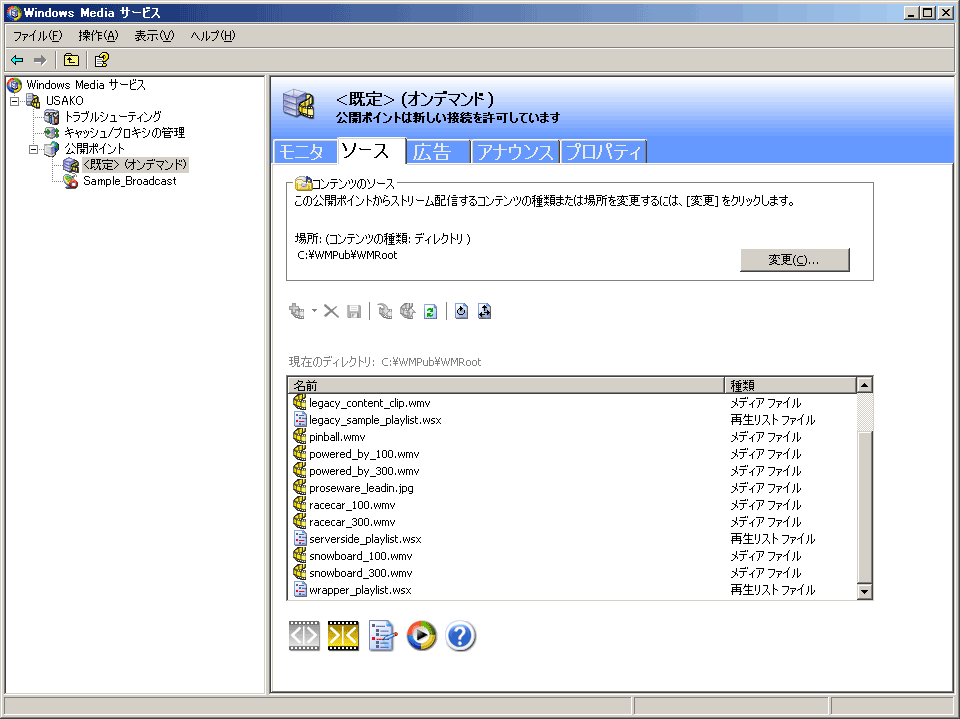Collapse the USAKO server node
The height and width of the screenshot is (719, 960).
(x=15, y=101)
